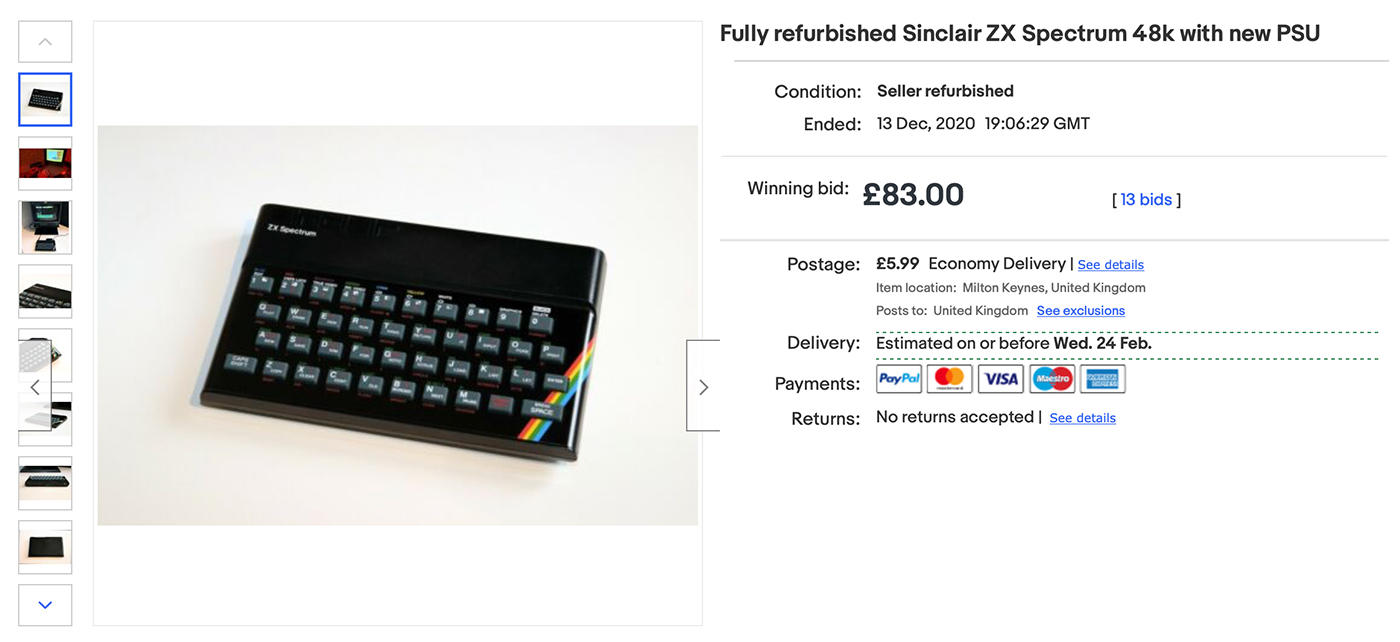Go to the previous photo using left chevron
This screenshot has width=1400, height=642.
tap(35, 386)
